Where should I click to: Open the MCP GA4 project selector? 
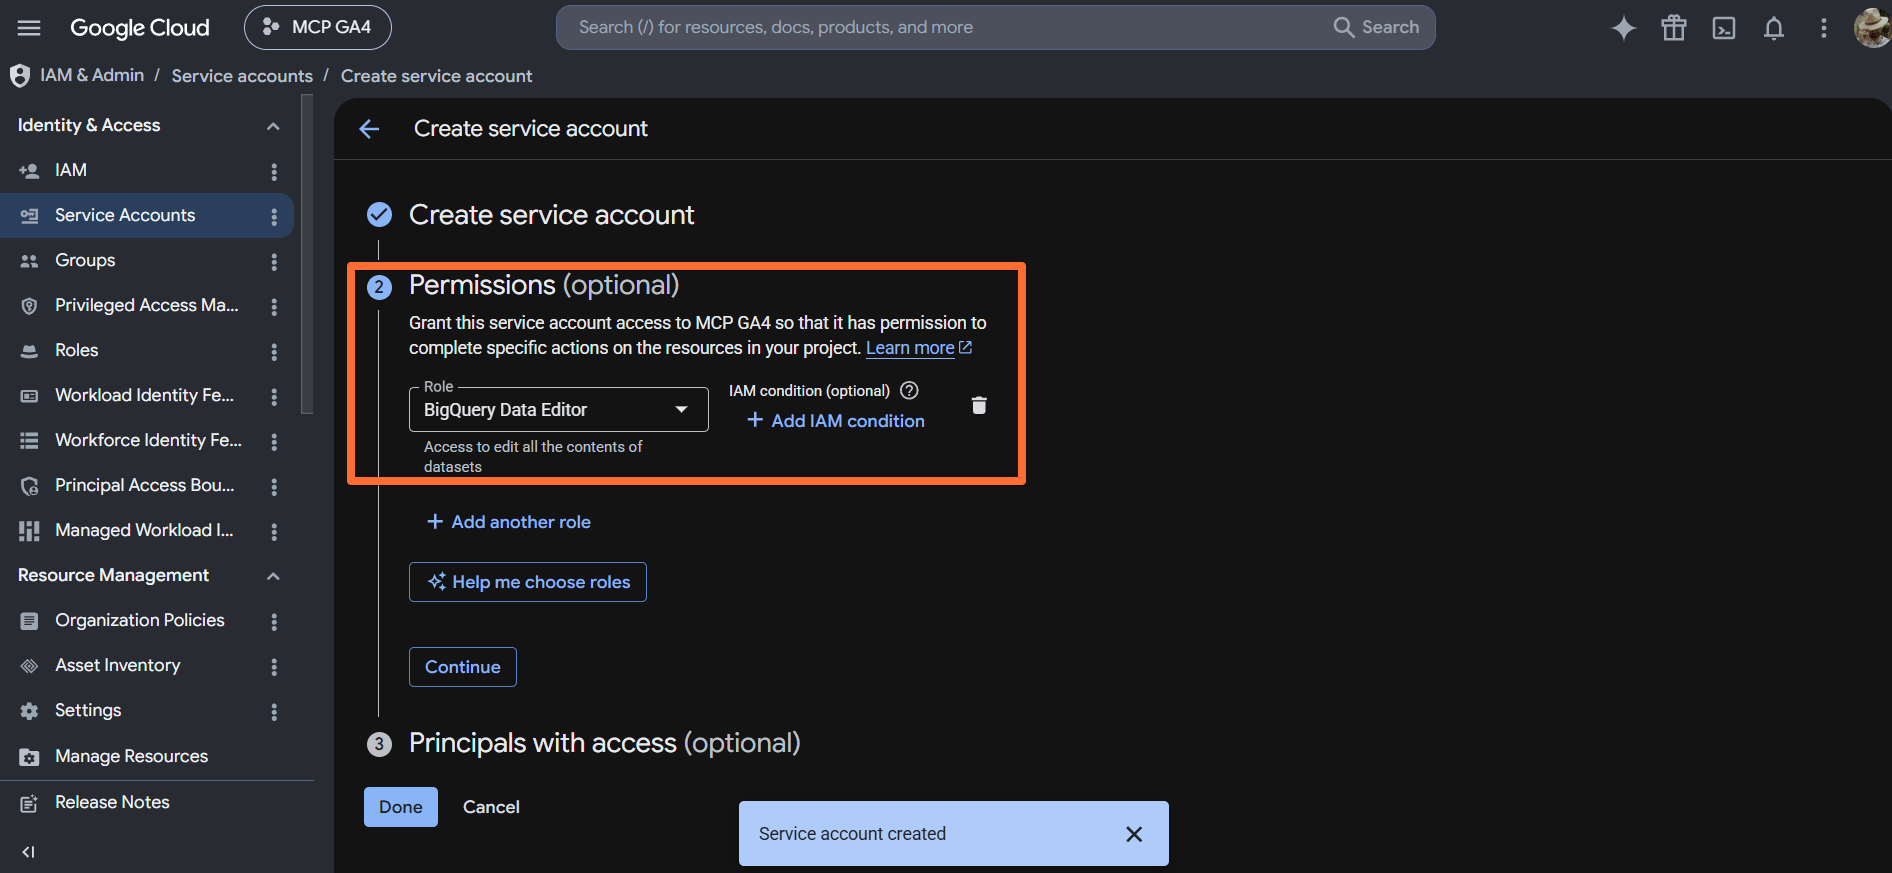pos(318,27)
